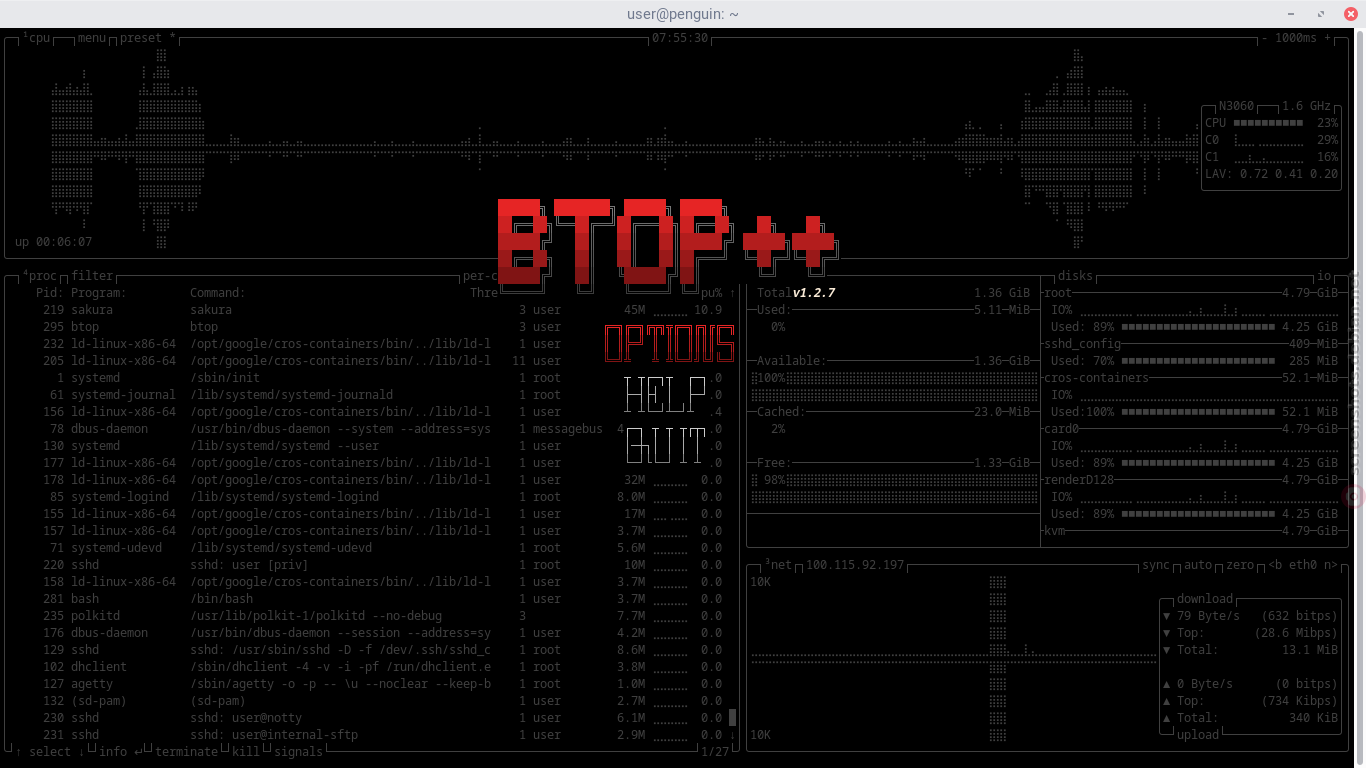The width and height of the screenshot is (1366, 768).
Task: Toggle 'auto' scaling in net box
Action: click(1198, 565)
